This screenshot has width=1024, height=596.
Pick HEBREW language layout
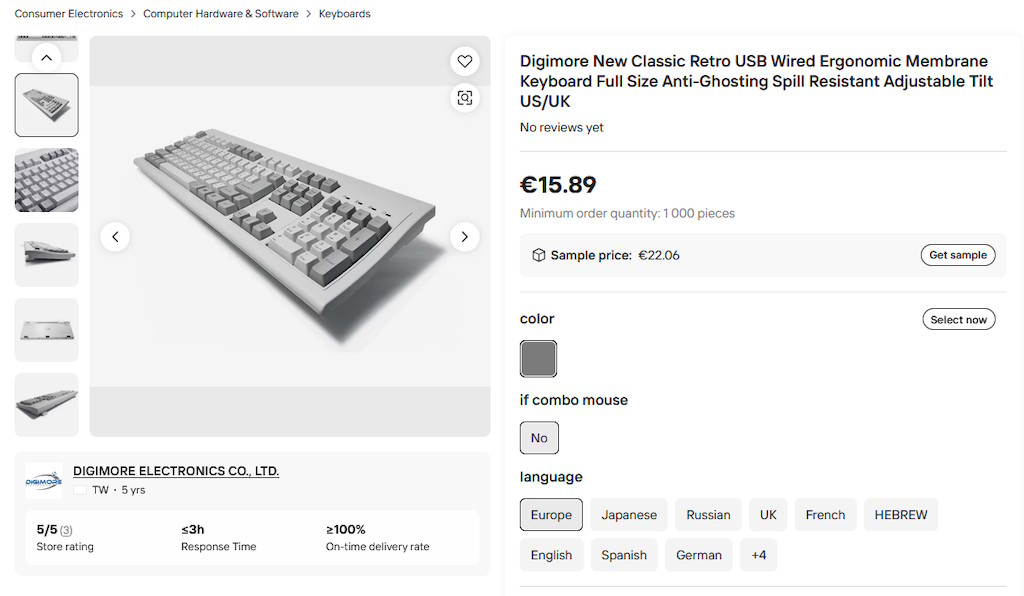tap(901, 514)
